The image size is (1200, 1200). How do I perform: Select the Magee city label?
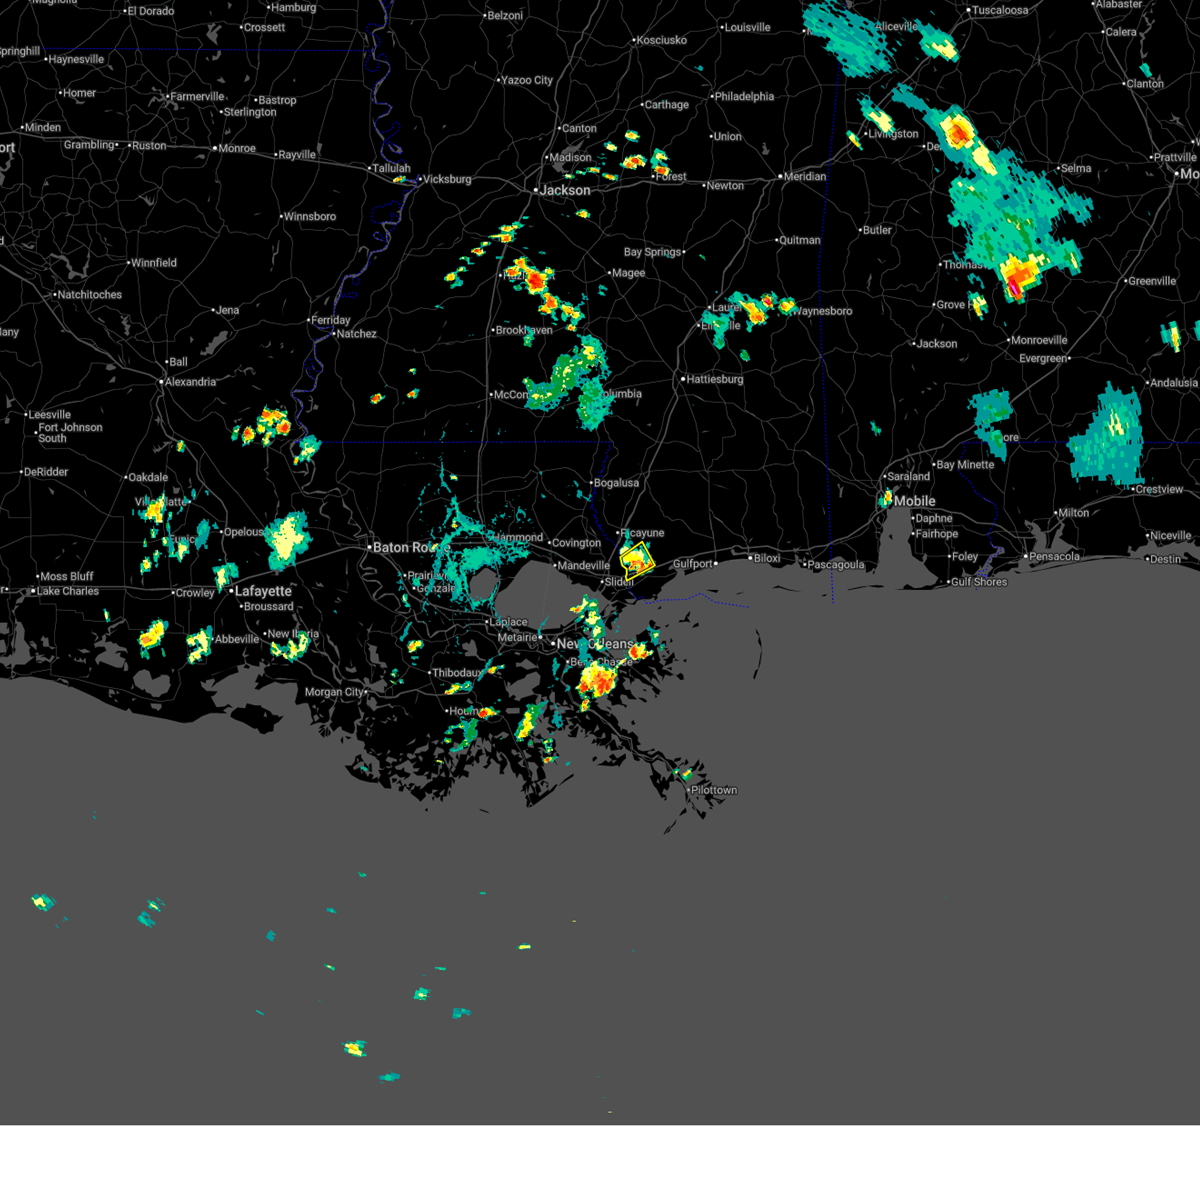pyautogui.click(x=629, y=273)
